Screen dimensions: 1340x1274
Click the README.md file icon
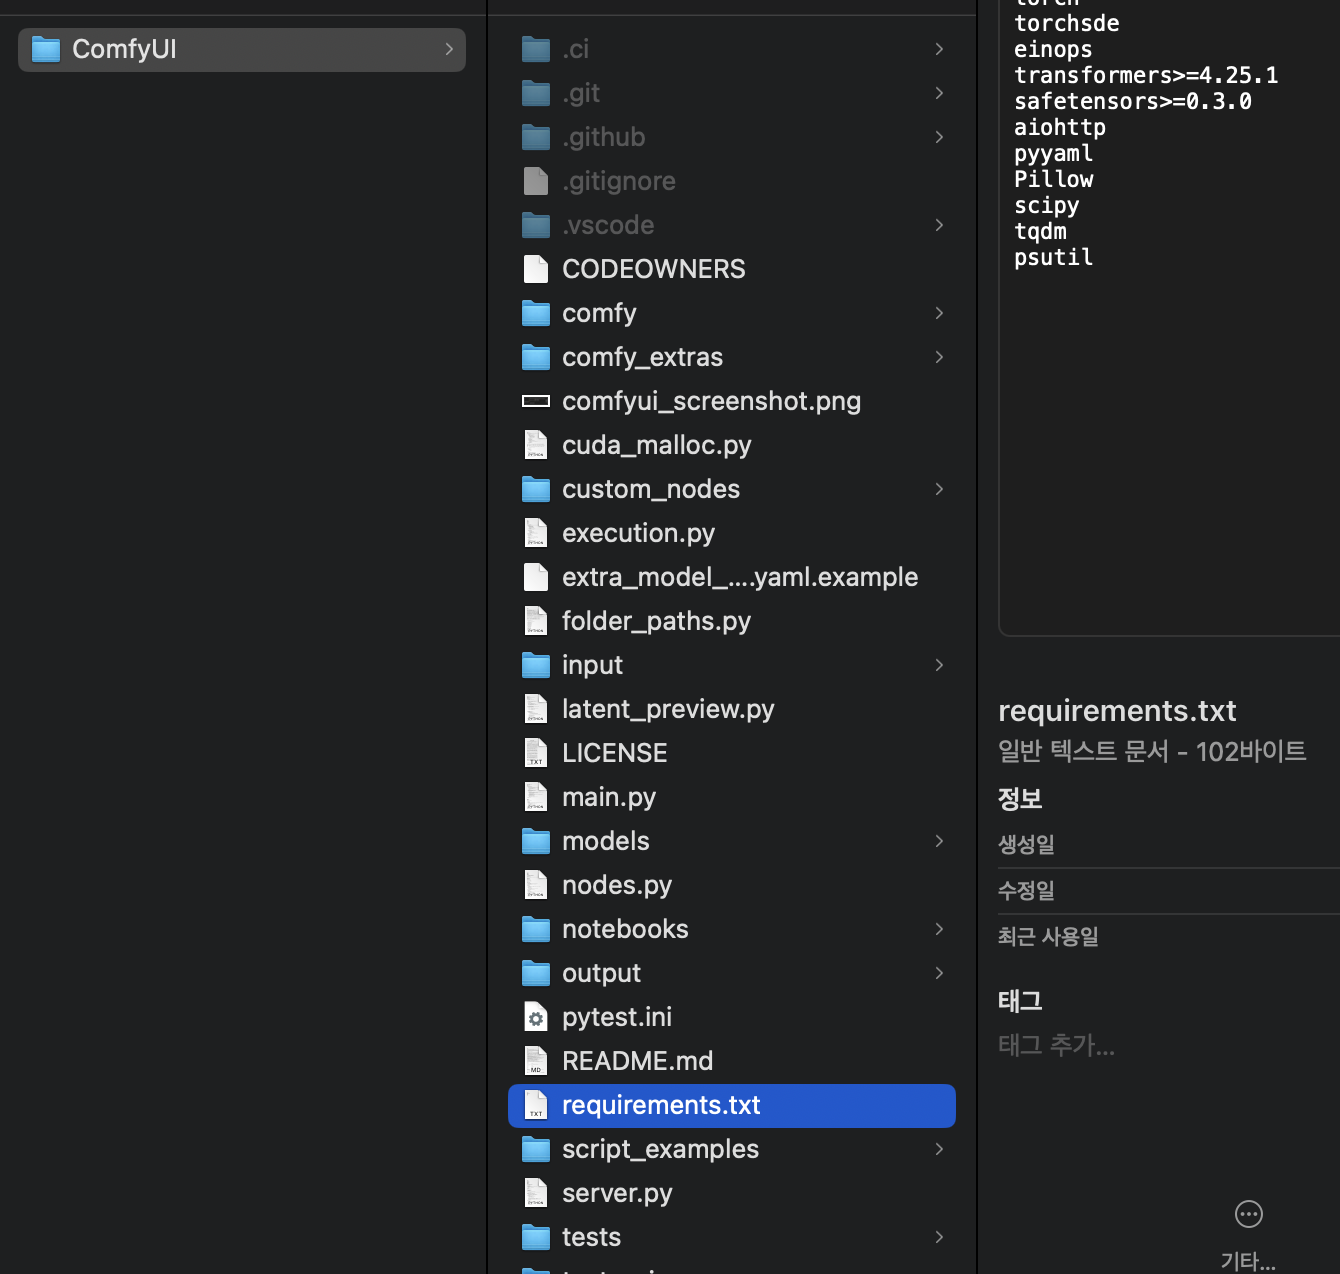pos(536,1061)
